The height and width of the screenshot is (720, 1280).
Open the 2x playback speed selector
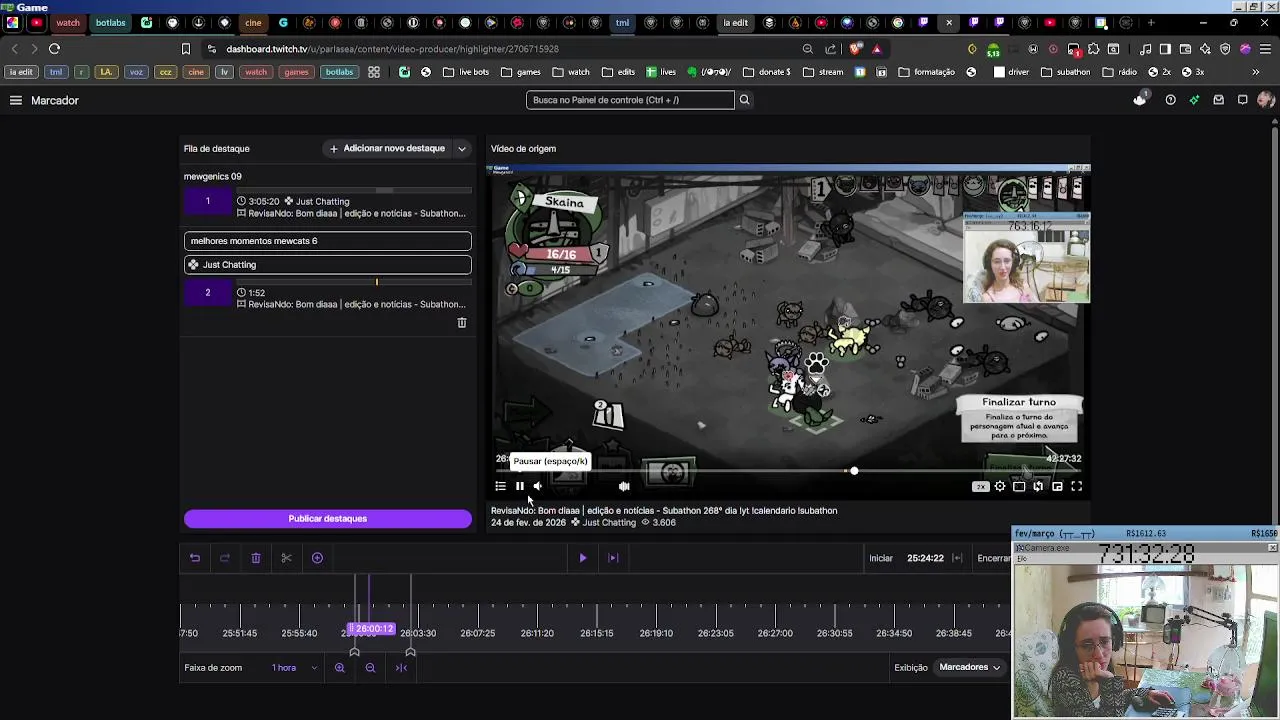(981, 487)
